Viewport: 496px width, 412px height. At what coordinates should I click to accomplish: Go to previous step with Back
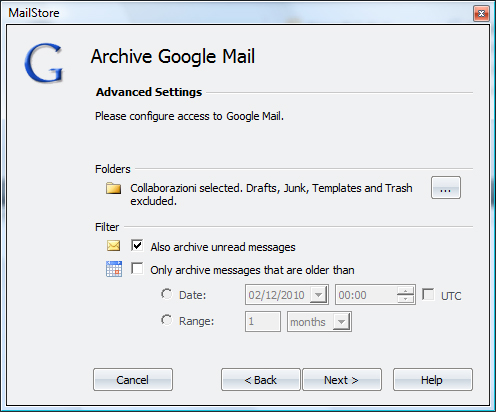[261, 380]
